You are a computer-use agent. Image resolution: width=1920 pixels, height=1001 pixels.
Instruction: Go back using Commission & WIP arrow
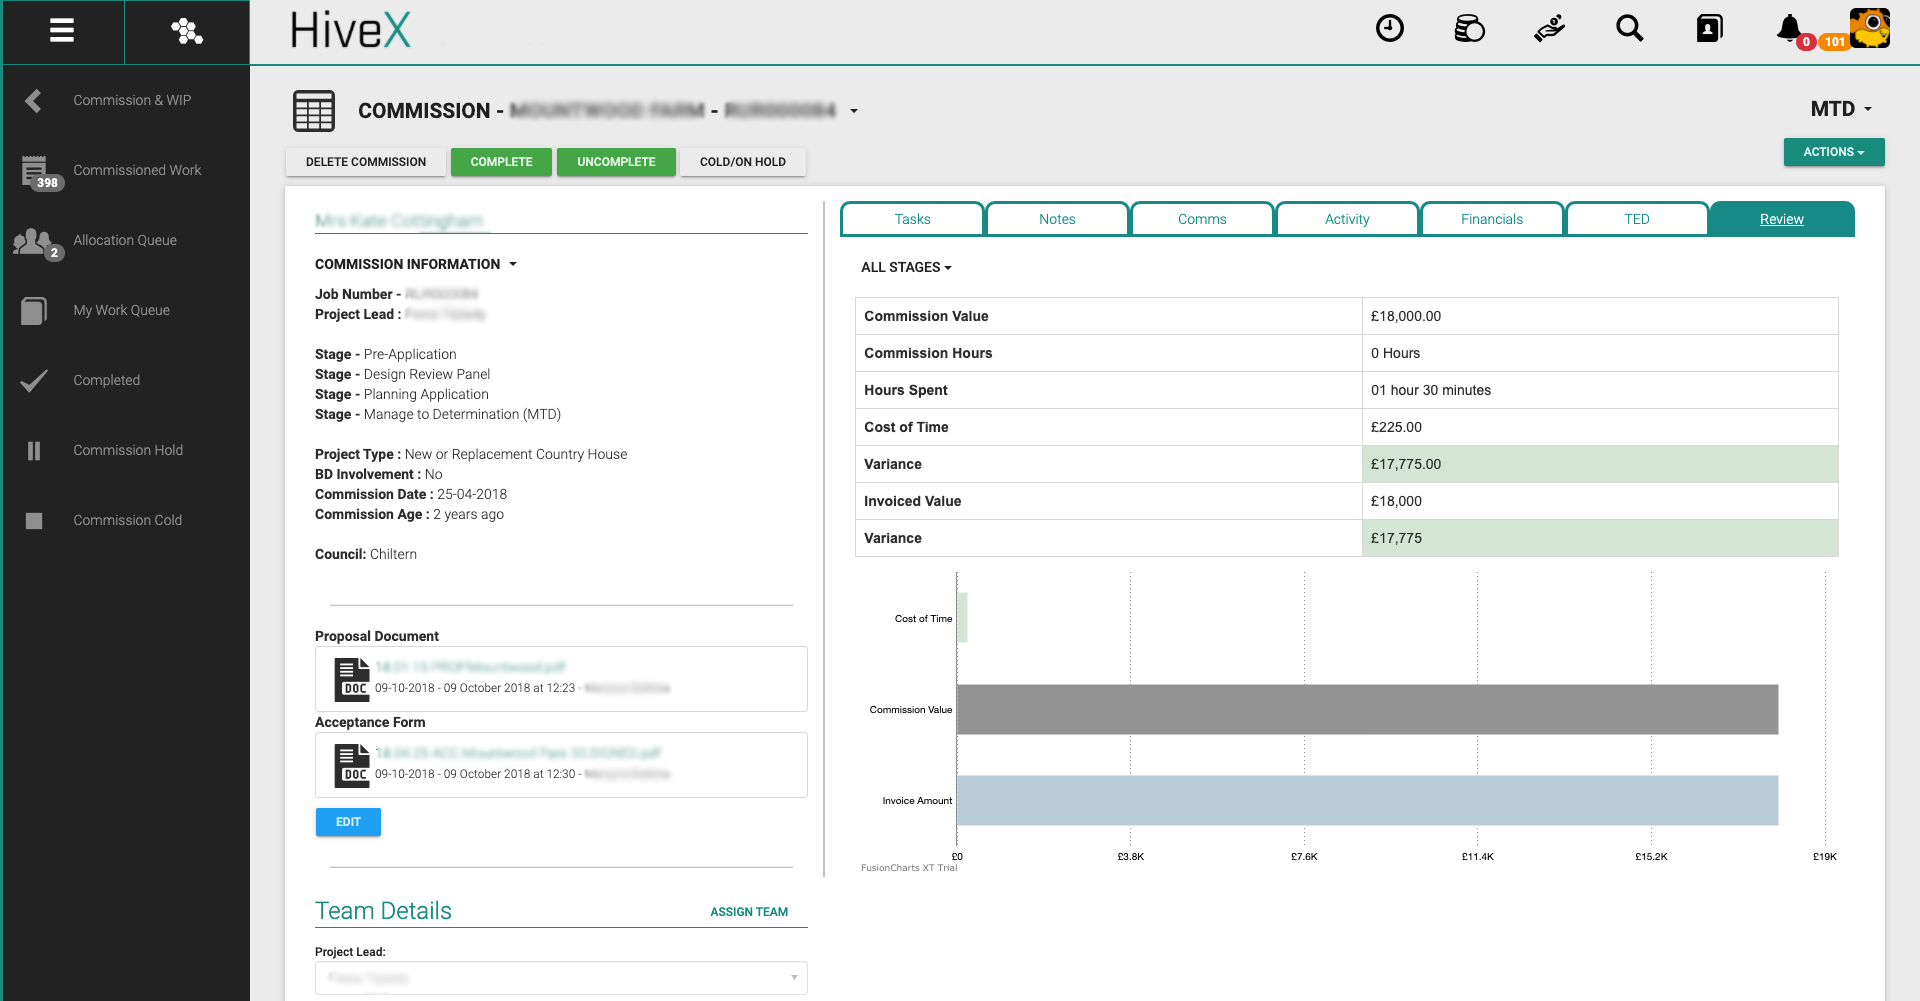pos(34,100)
